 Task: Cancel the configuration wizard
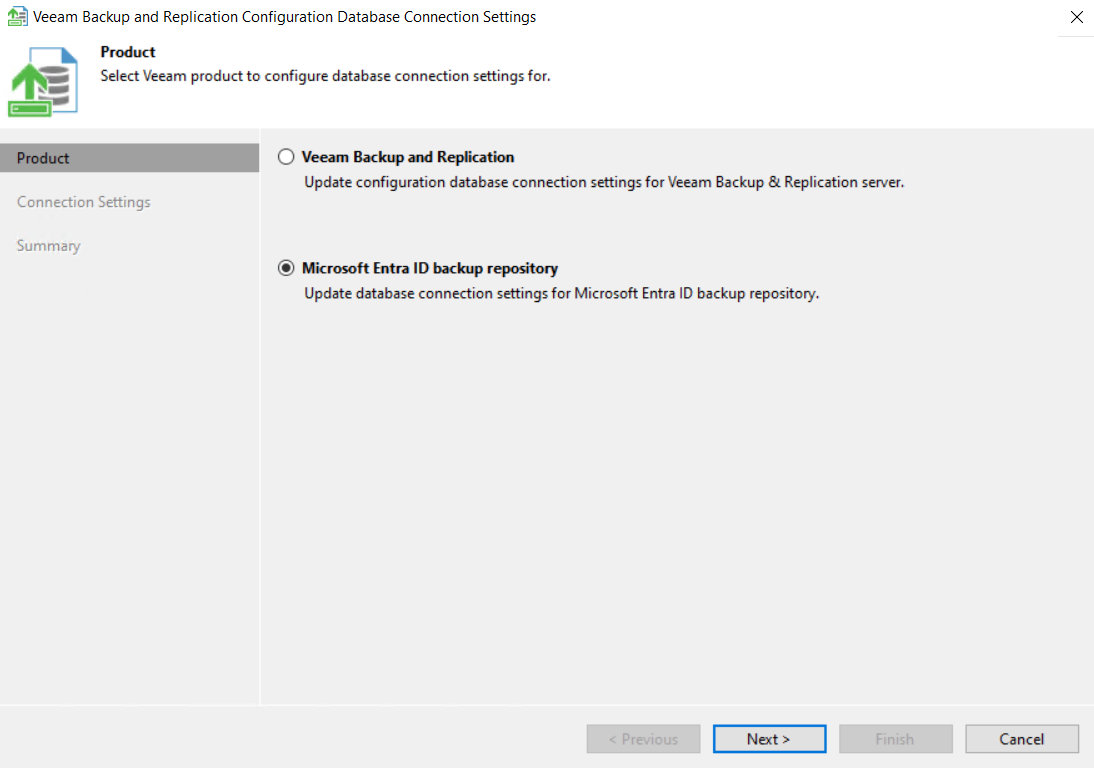click(1022, 739)
